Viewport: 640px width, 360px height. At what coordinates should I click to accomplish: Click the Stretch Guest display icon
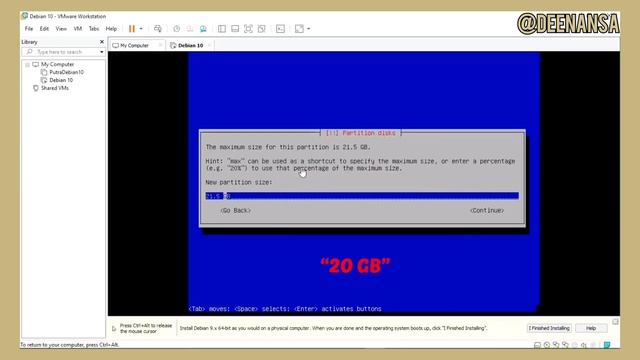[x=299, y=29]
